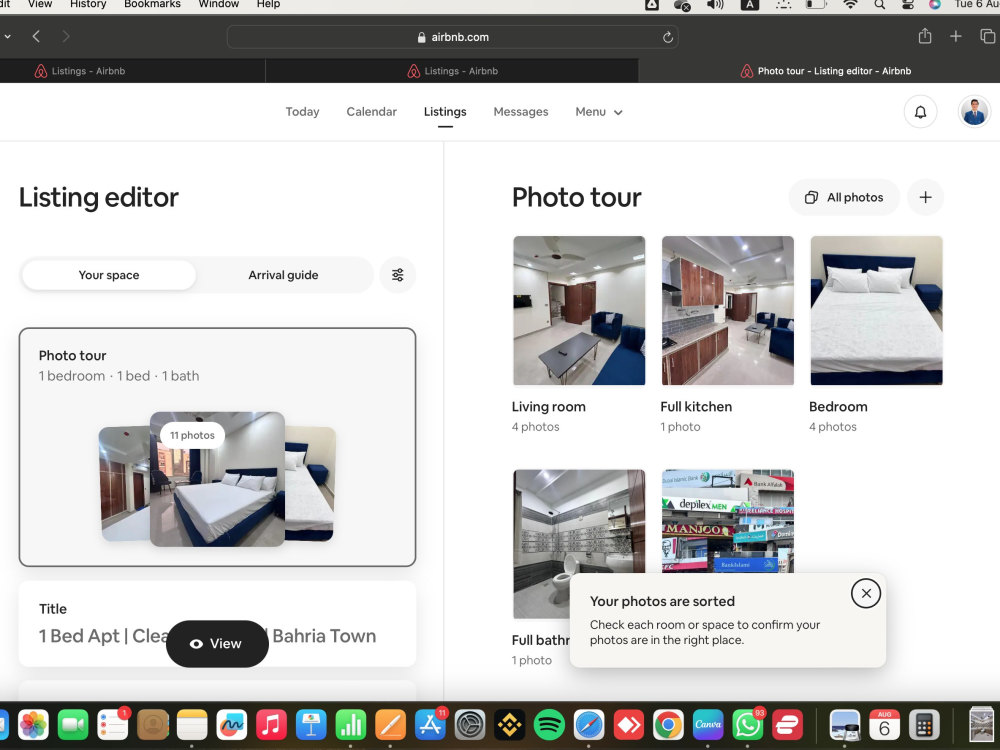Select the 'Your space' toggle
The width and height of the screenshot is (1000, 750).
[108, 275]
